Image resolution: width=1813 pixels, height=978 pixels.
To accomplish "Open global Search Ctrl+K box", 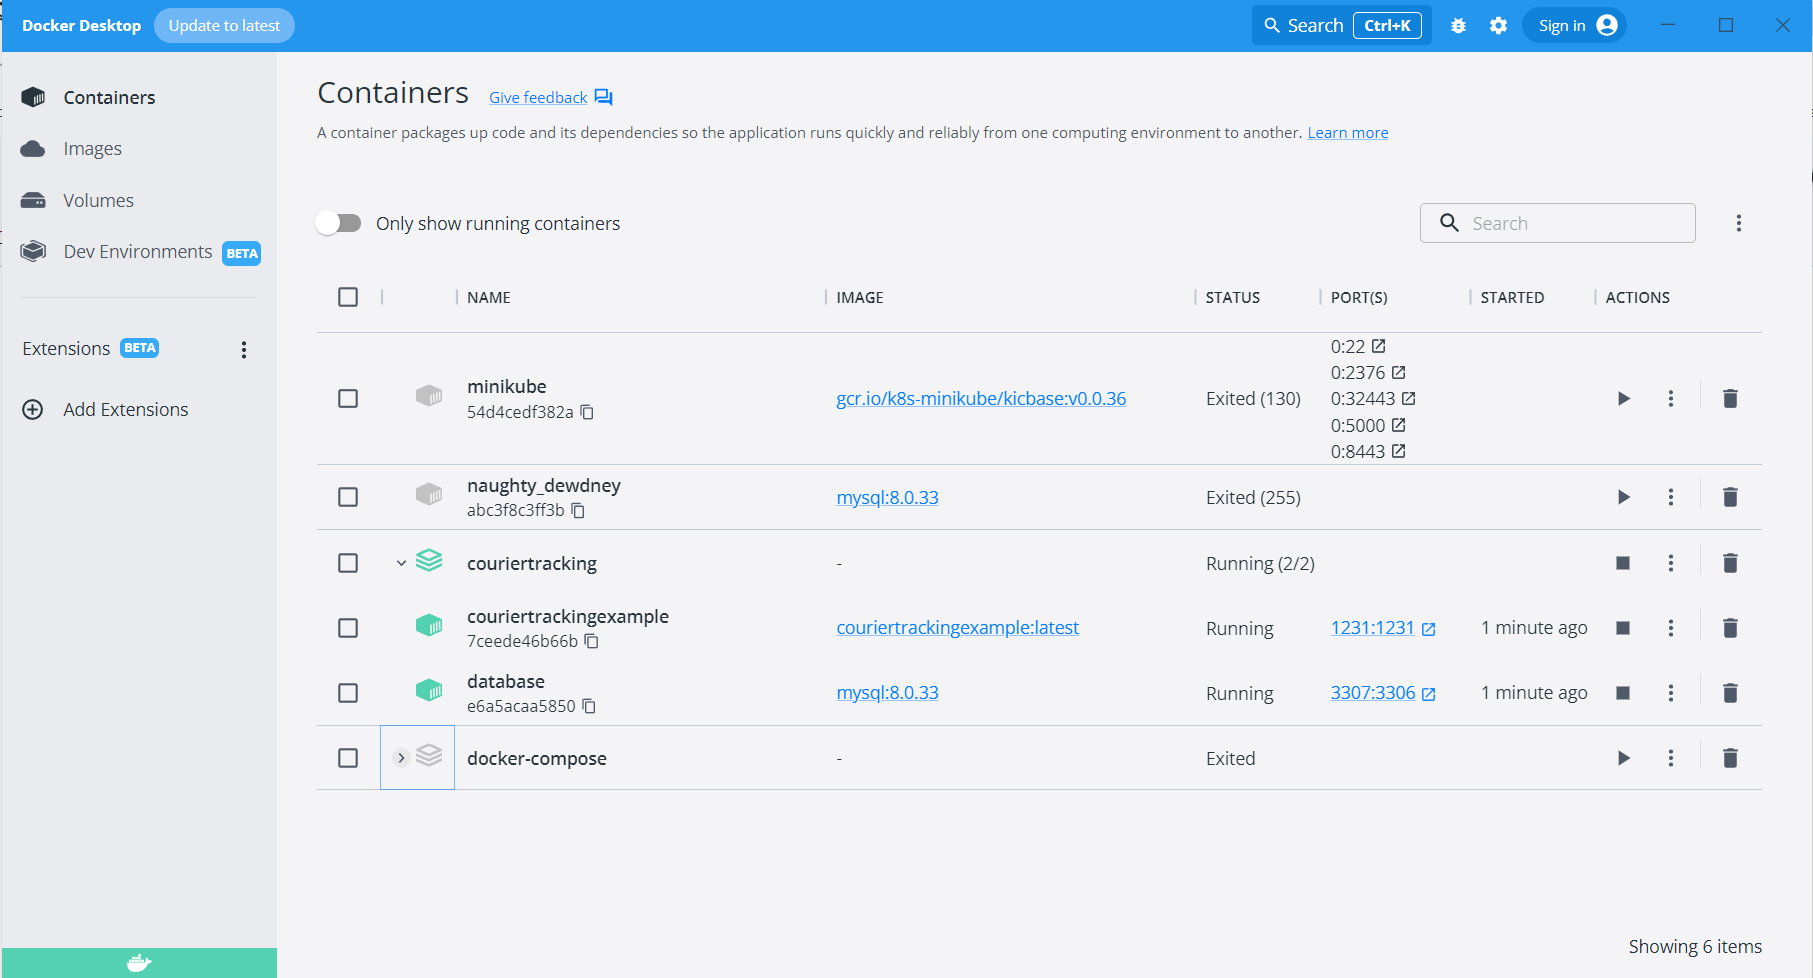I will 1341,26.
